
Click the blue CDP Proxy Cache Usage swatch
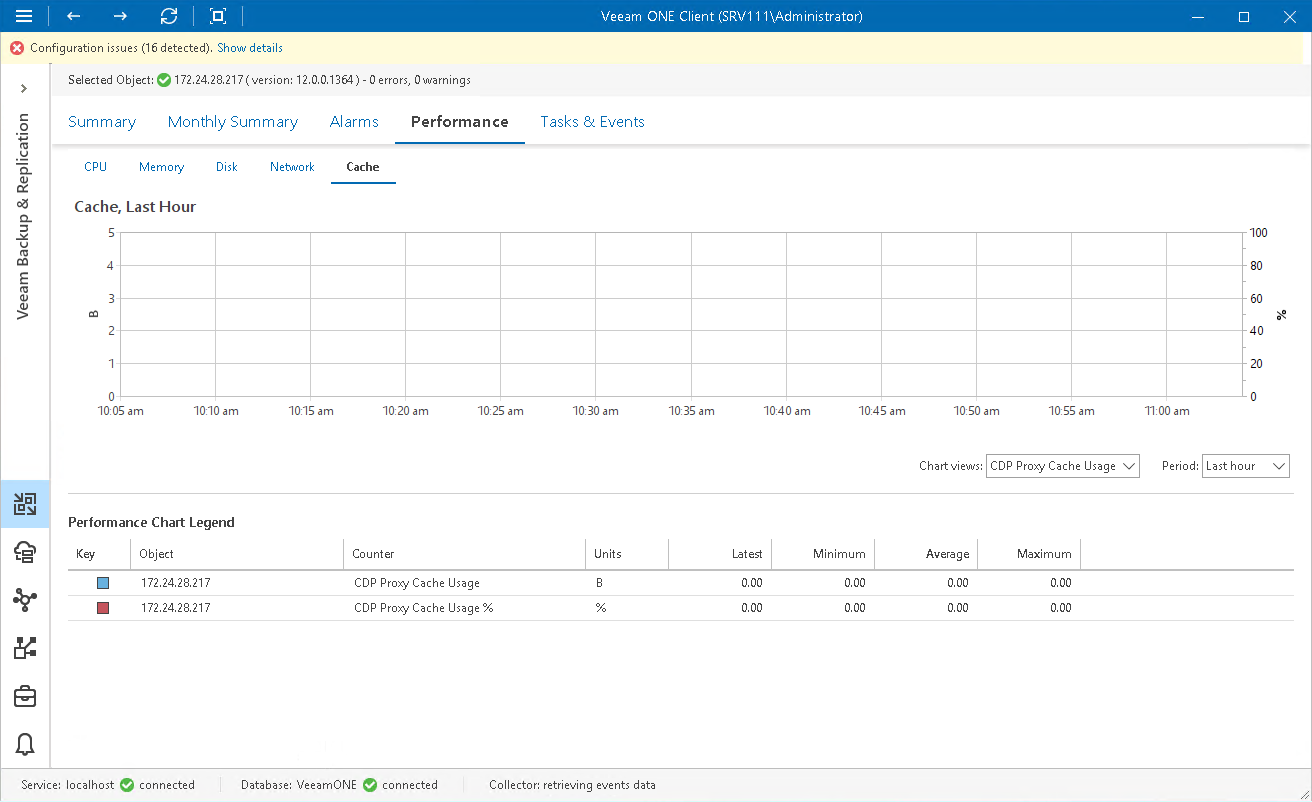(x=103, y=583)
